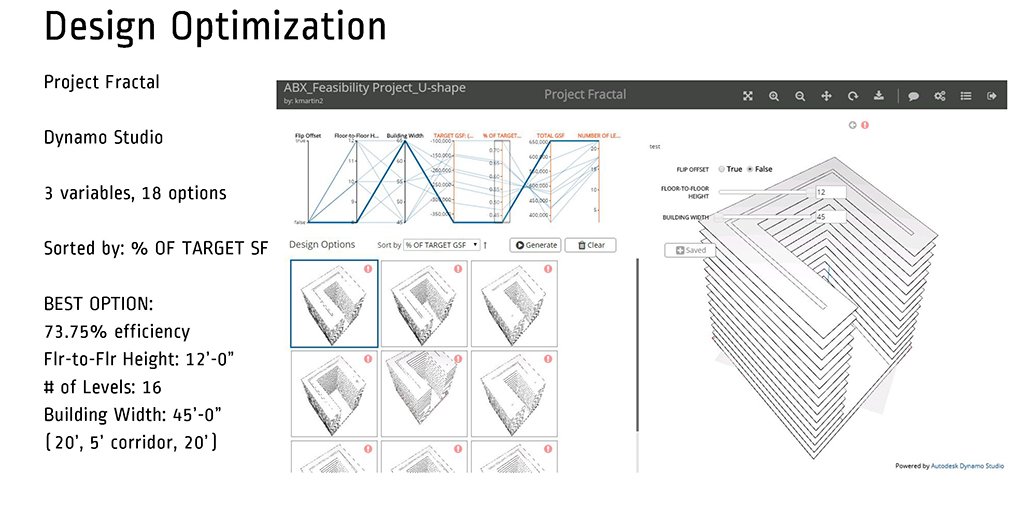This screenshot has height=512, width=1024.
Task: Select False for Flip Offset
Action: click(749, 169)
